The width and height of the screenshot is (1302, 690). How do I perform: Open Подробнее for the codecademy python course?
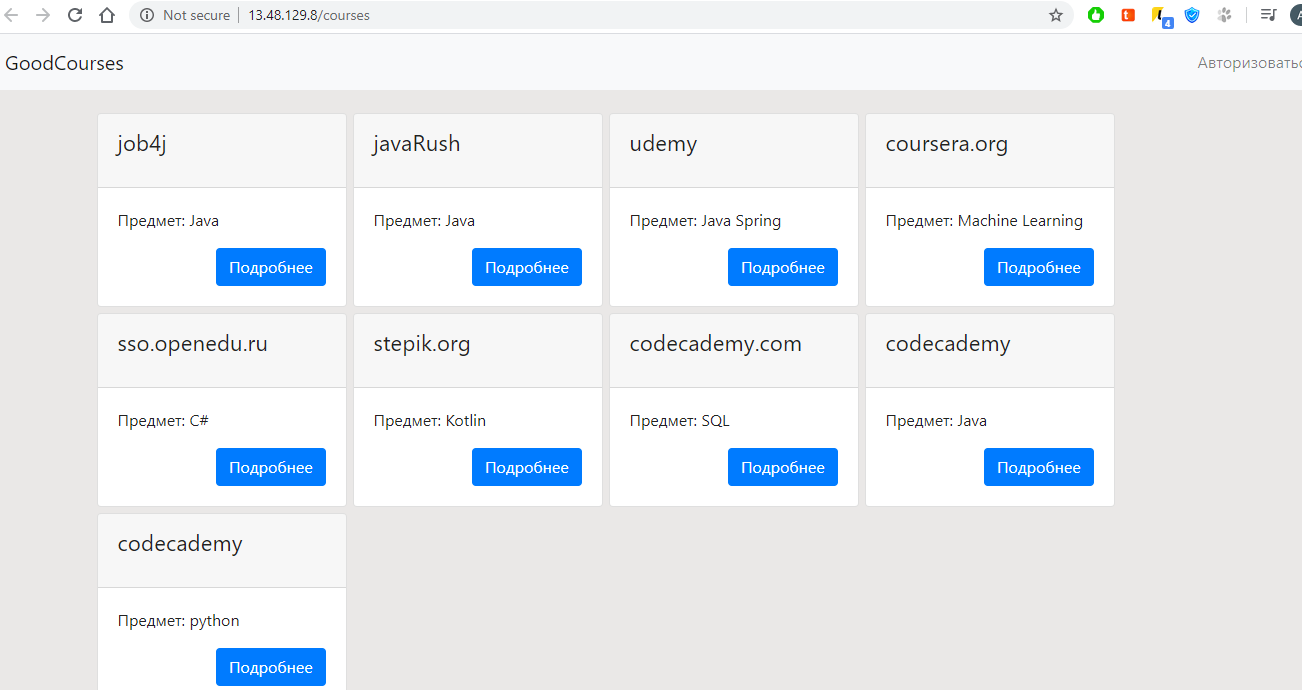[271, 667]
